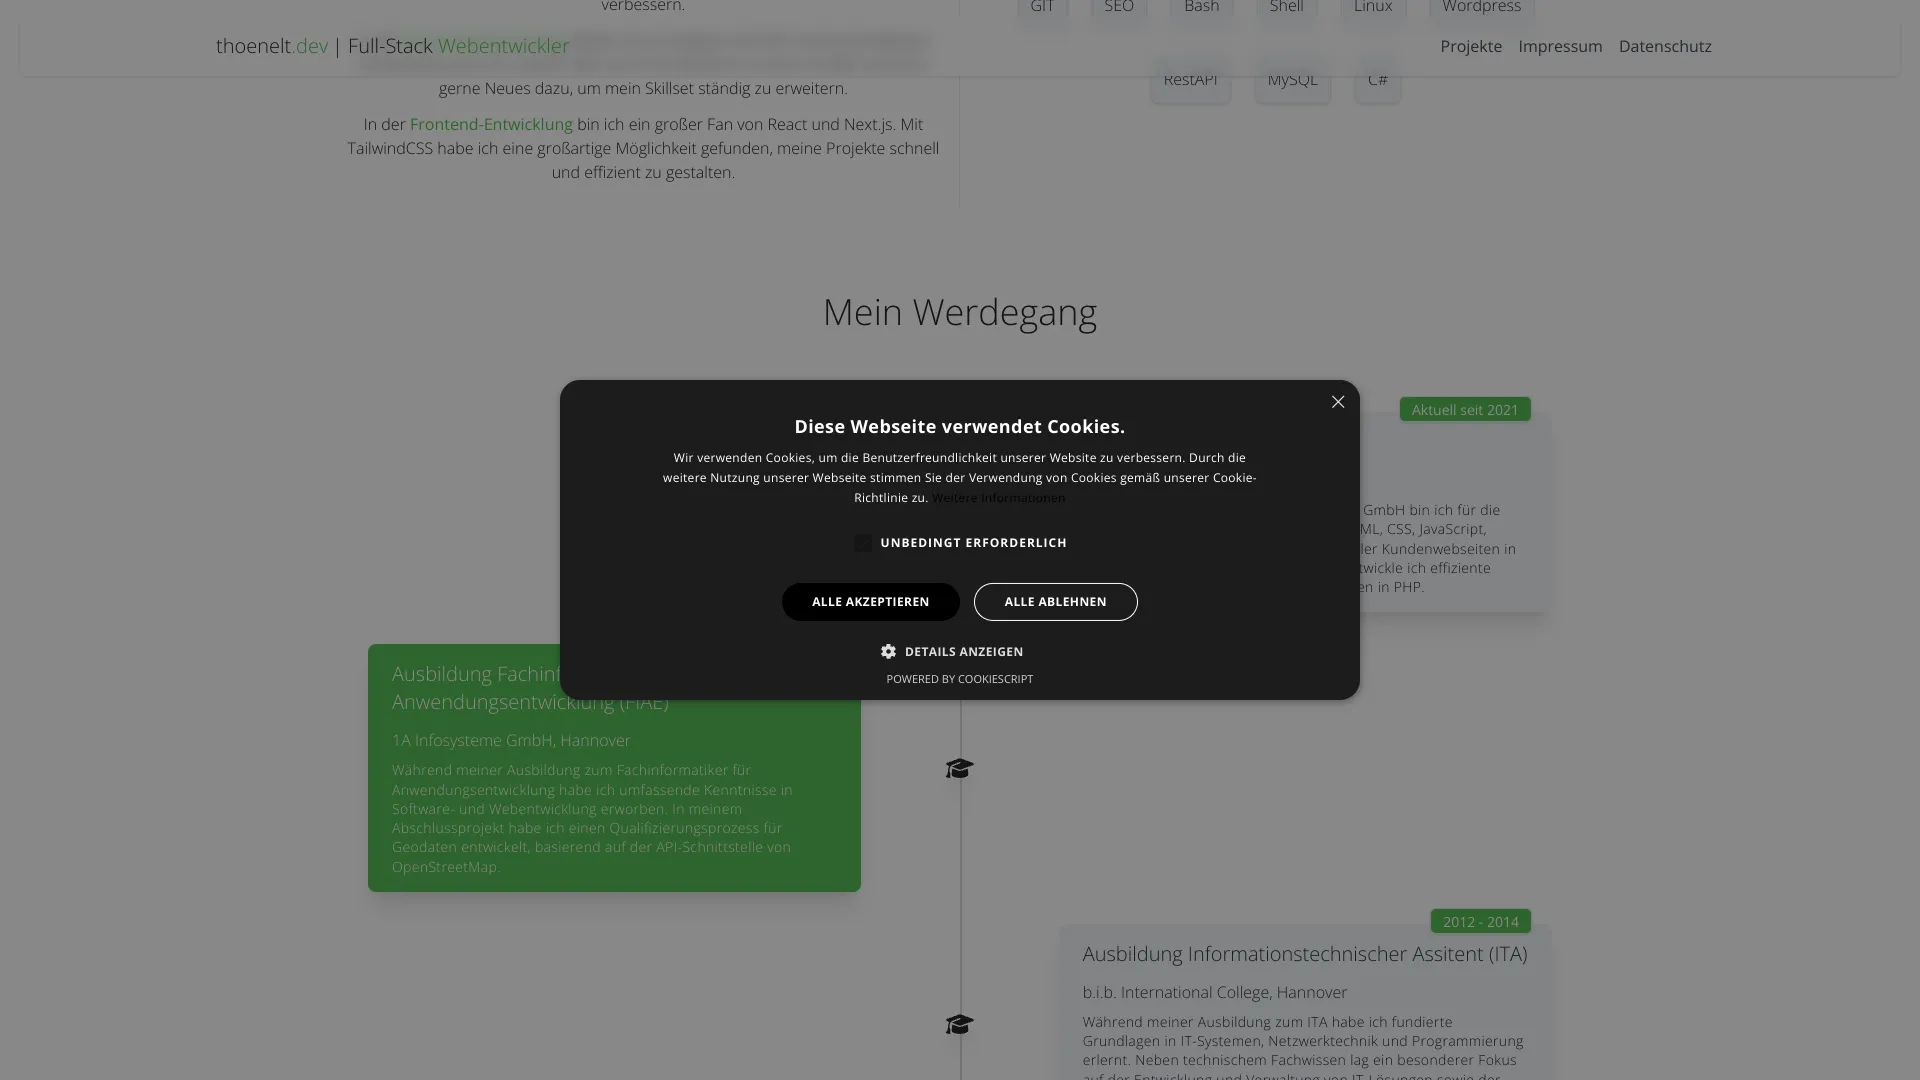Reject cookies via Alle Ablehnen button
Image resolution: width=1920 pixels, height=1080 pixels.
[1056, 602]
